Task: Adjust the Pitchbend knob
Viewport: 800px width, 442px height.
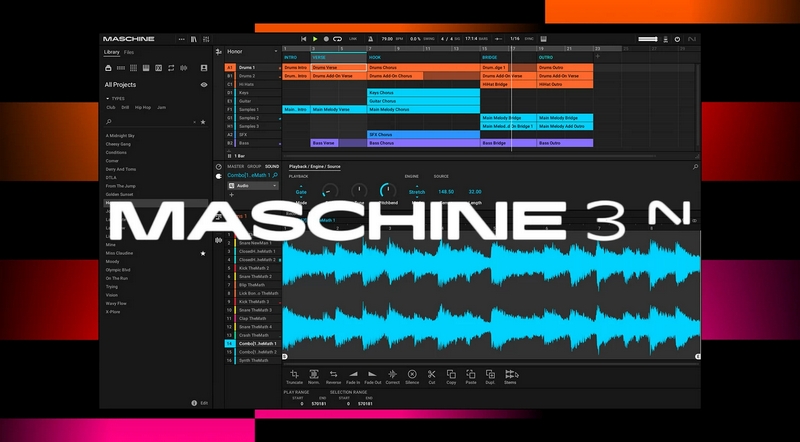Action: click(388, 191)
